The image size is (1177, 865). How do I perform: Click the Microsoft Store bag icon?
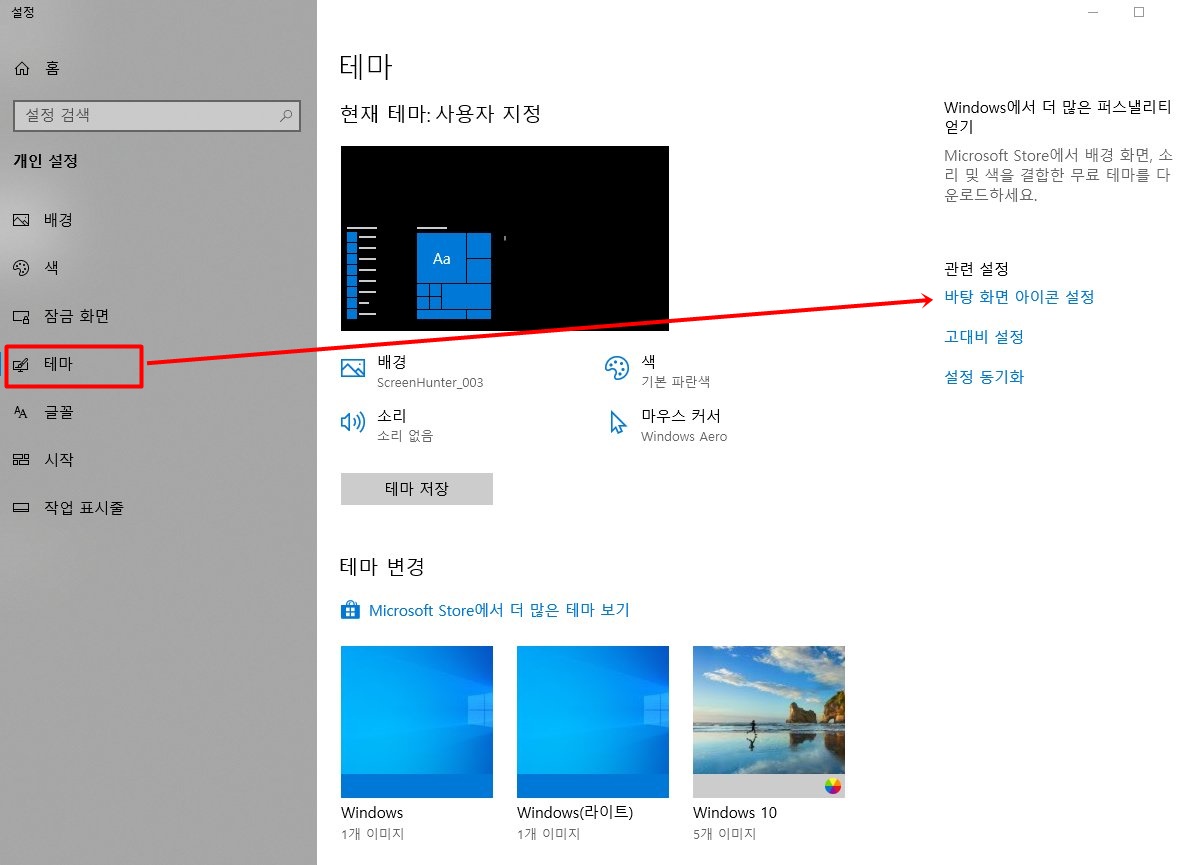point(350,610)
